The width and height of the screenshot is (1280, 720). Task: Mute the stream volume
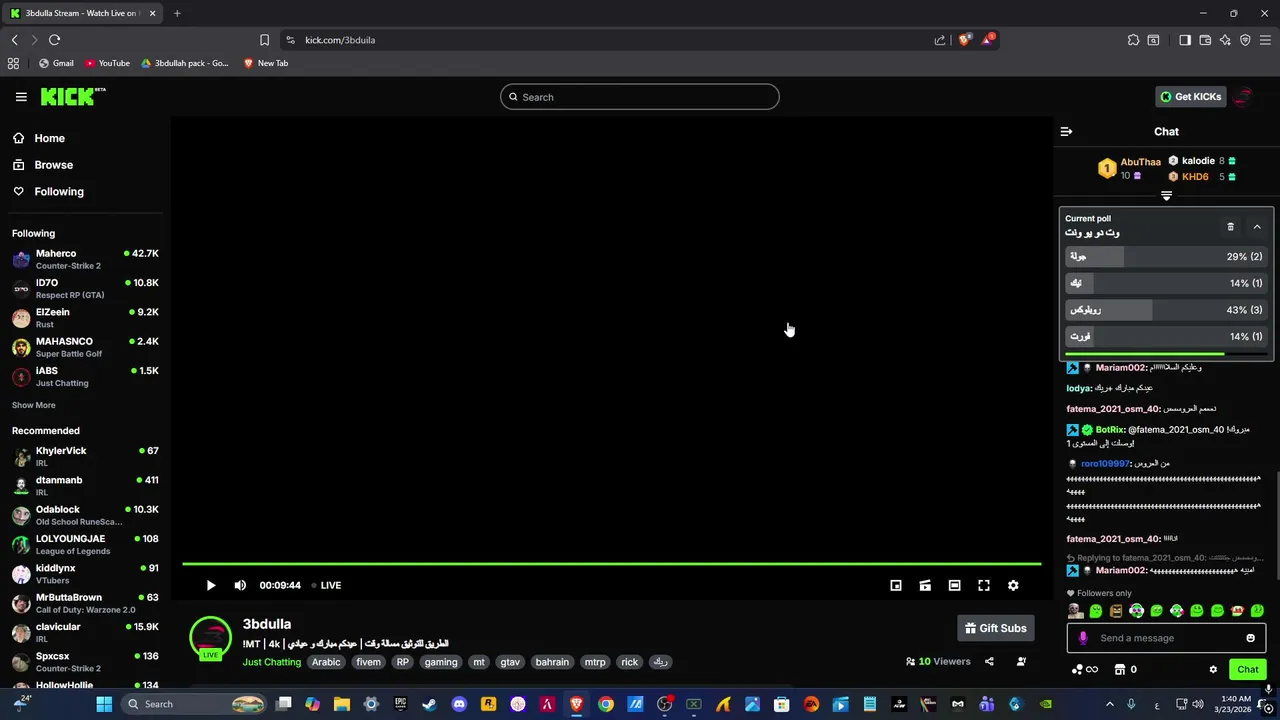240,585
